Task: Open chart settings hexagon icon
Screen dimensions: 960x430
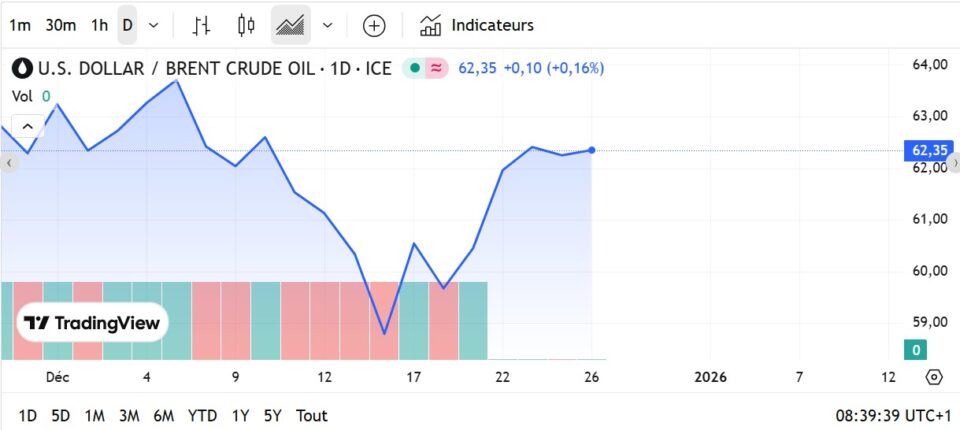Action: pyautogui.click(x=934, y=377)
